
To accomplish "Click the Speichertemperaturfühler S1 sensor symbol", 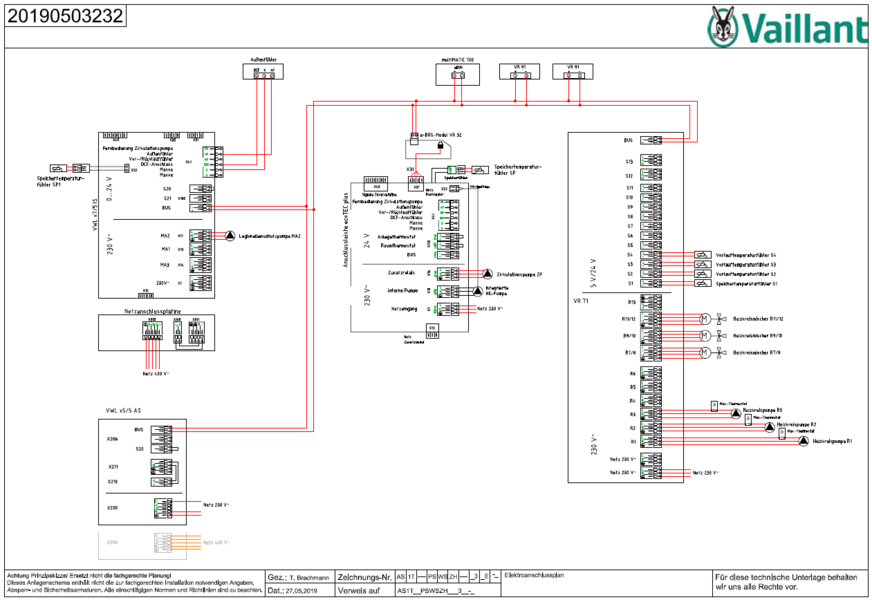I will [x=703, y=284].
